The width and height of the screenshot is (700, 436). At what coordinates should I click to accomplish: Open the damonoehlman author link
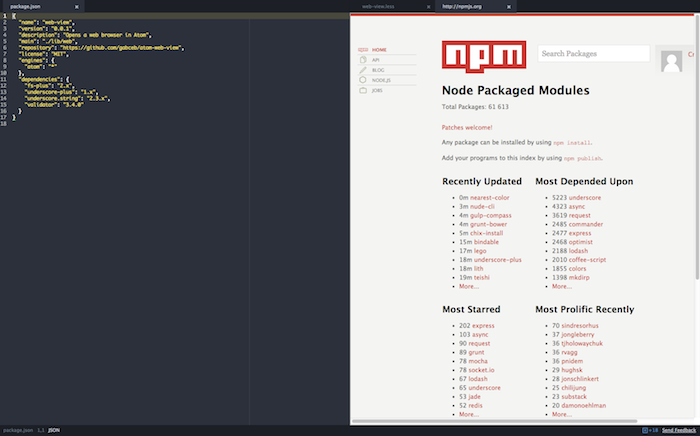pyautogui.click(x=583, y=406)
